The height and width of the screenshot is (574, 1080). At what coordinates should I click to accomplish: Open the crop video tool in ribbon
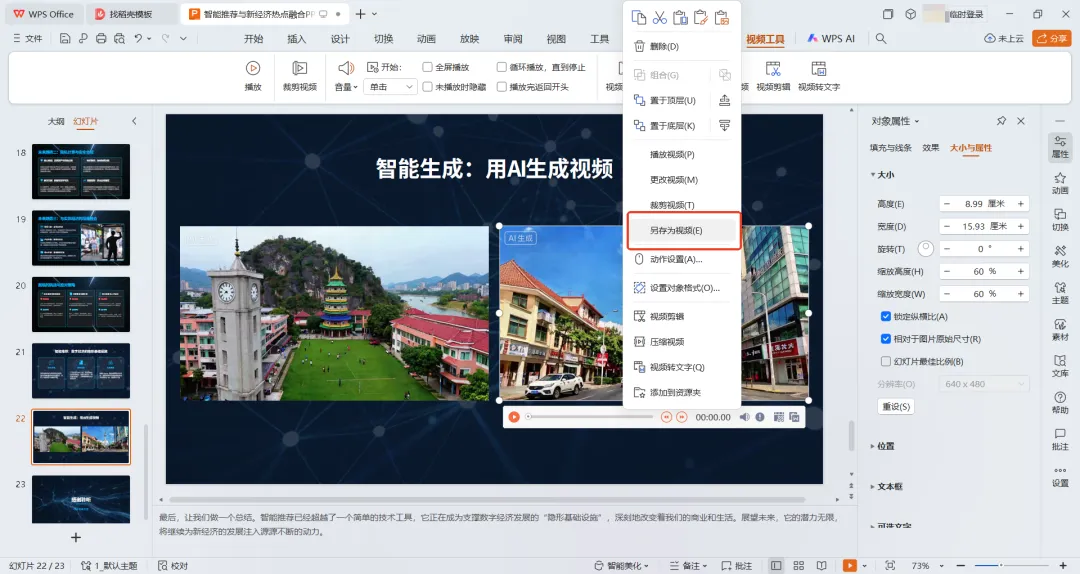coord(300,75)
